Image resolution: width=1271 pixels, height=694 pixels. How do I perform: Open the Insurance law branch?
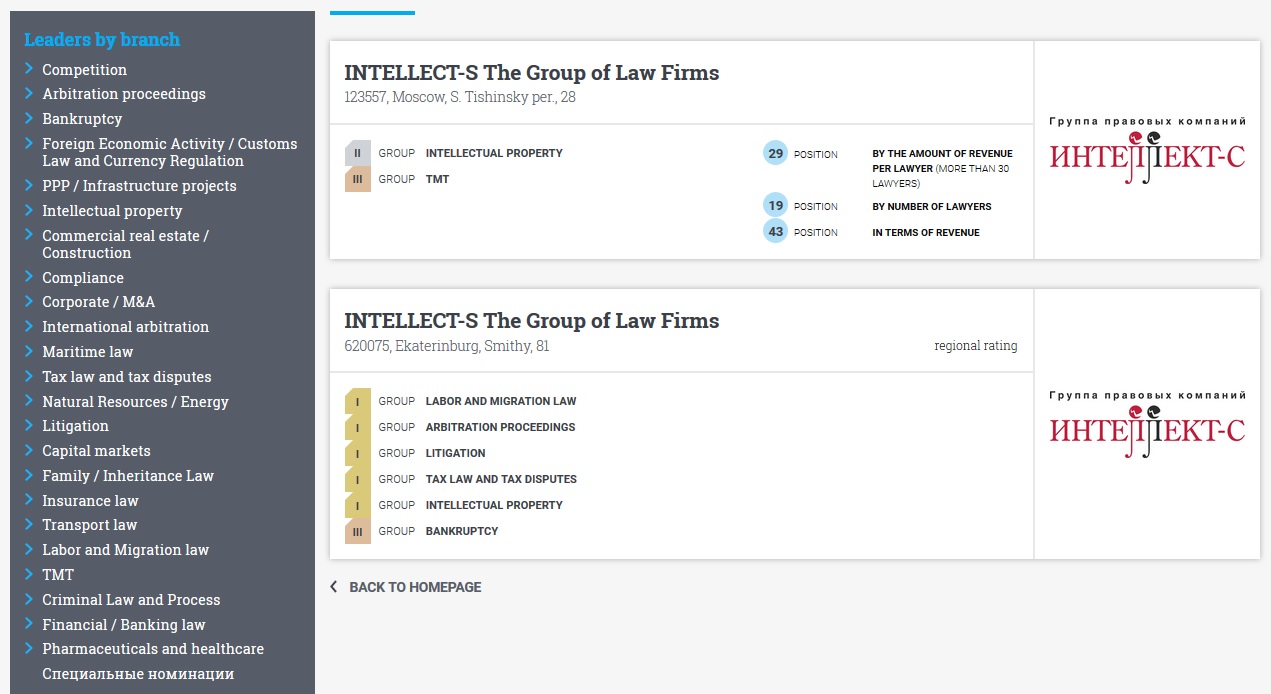click(90, 501)
